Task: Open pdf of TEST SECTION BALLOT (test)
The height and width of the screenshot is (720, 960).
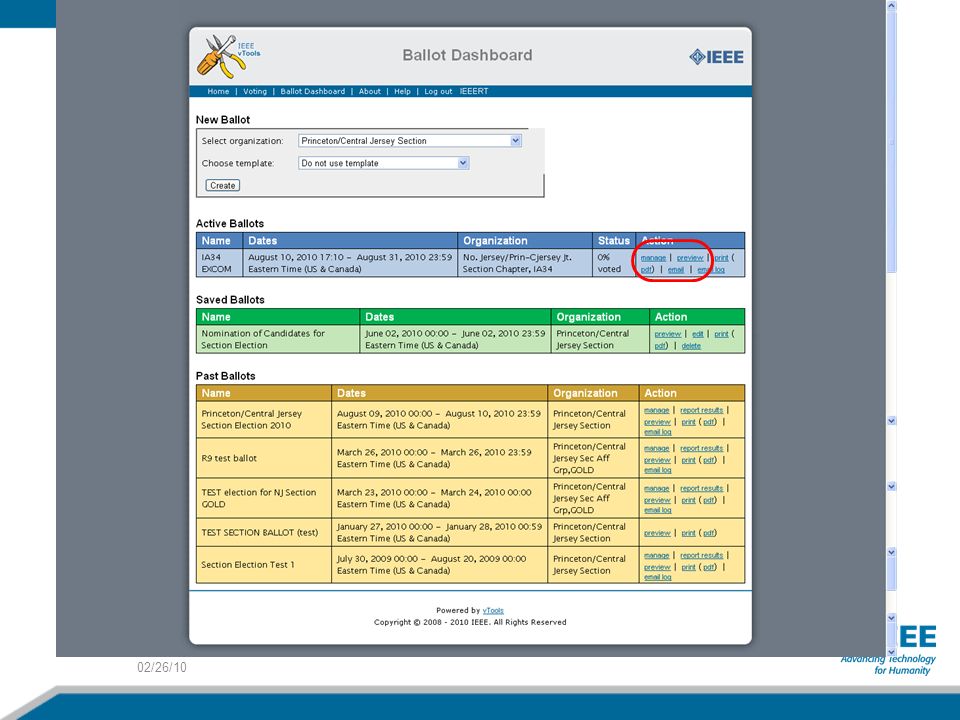Action: tap(708, 533)
